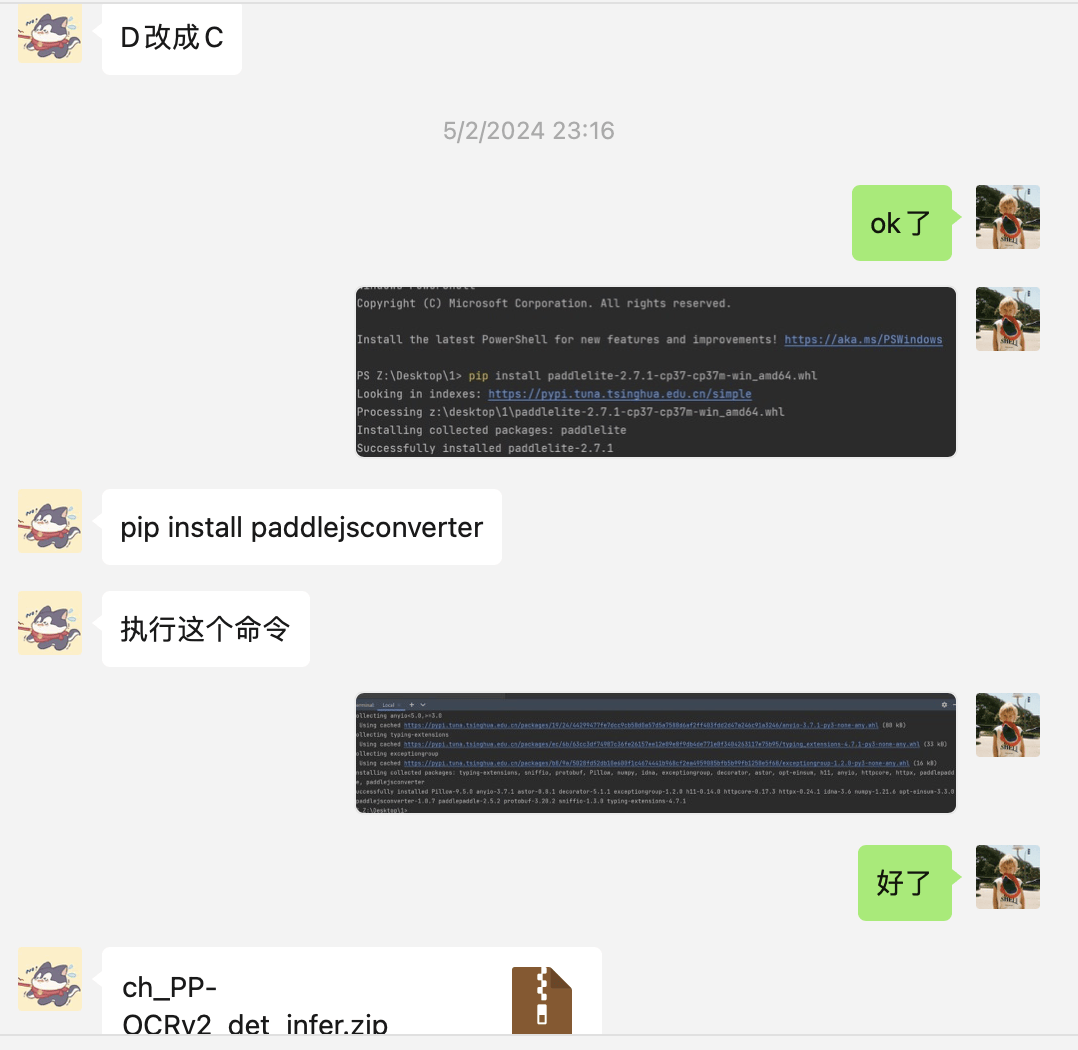Click the sender avatar beside "ok了"
The height and width of the screenshot is (1050, 1078).
[1008, 217]
